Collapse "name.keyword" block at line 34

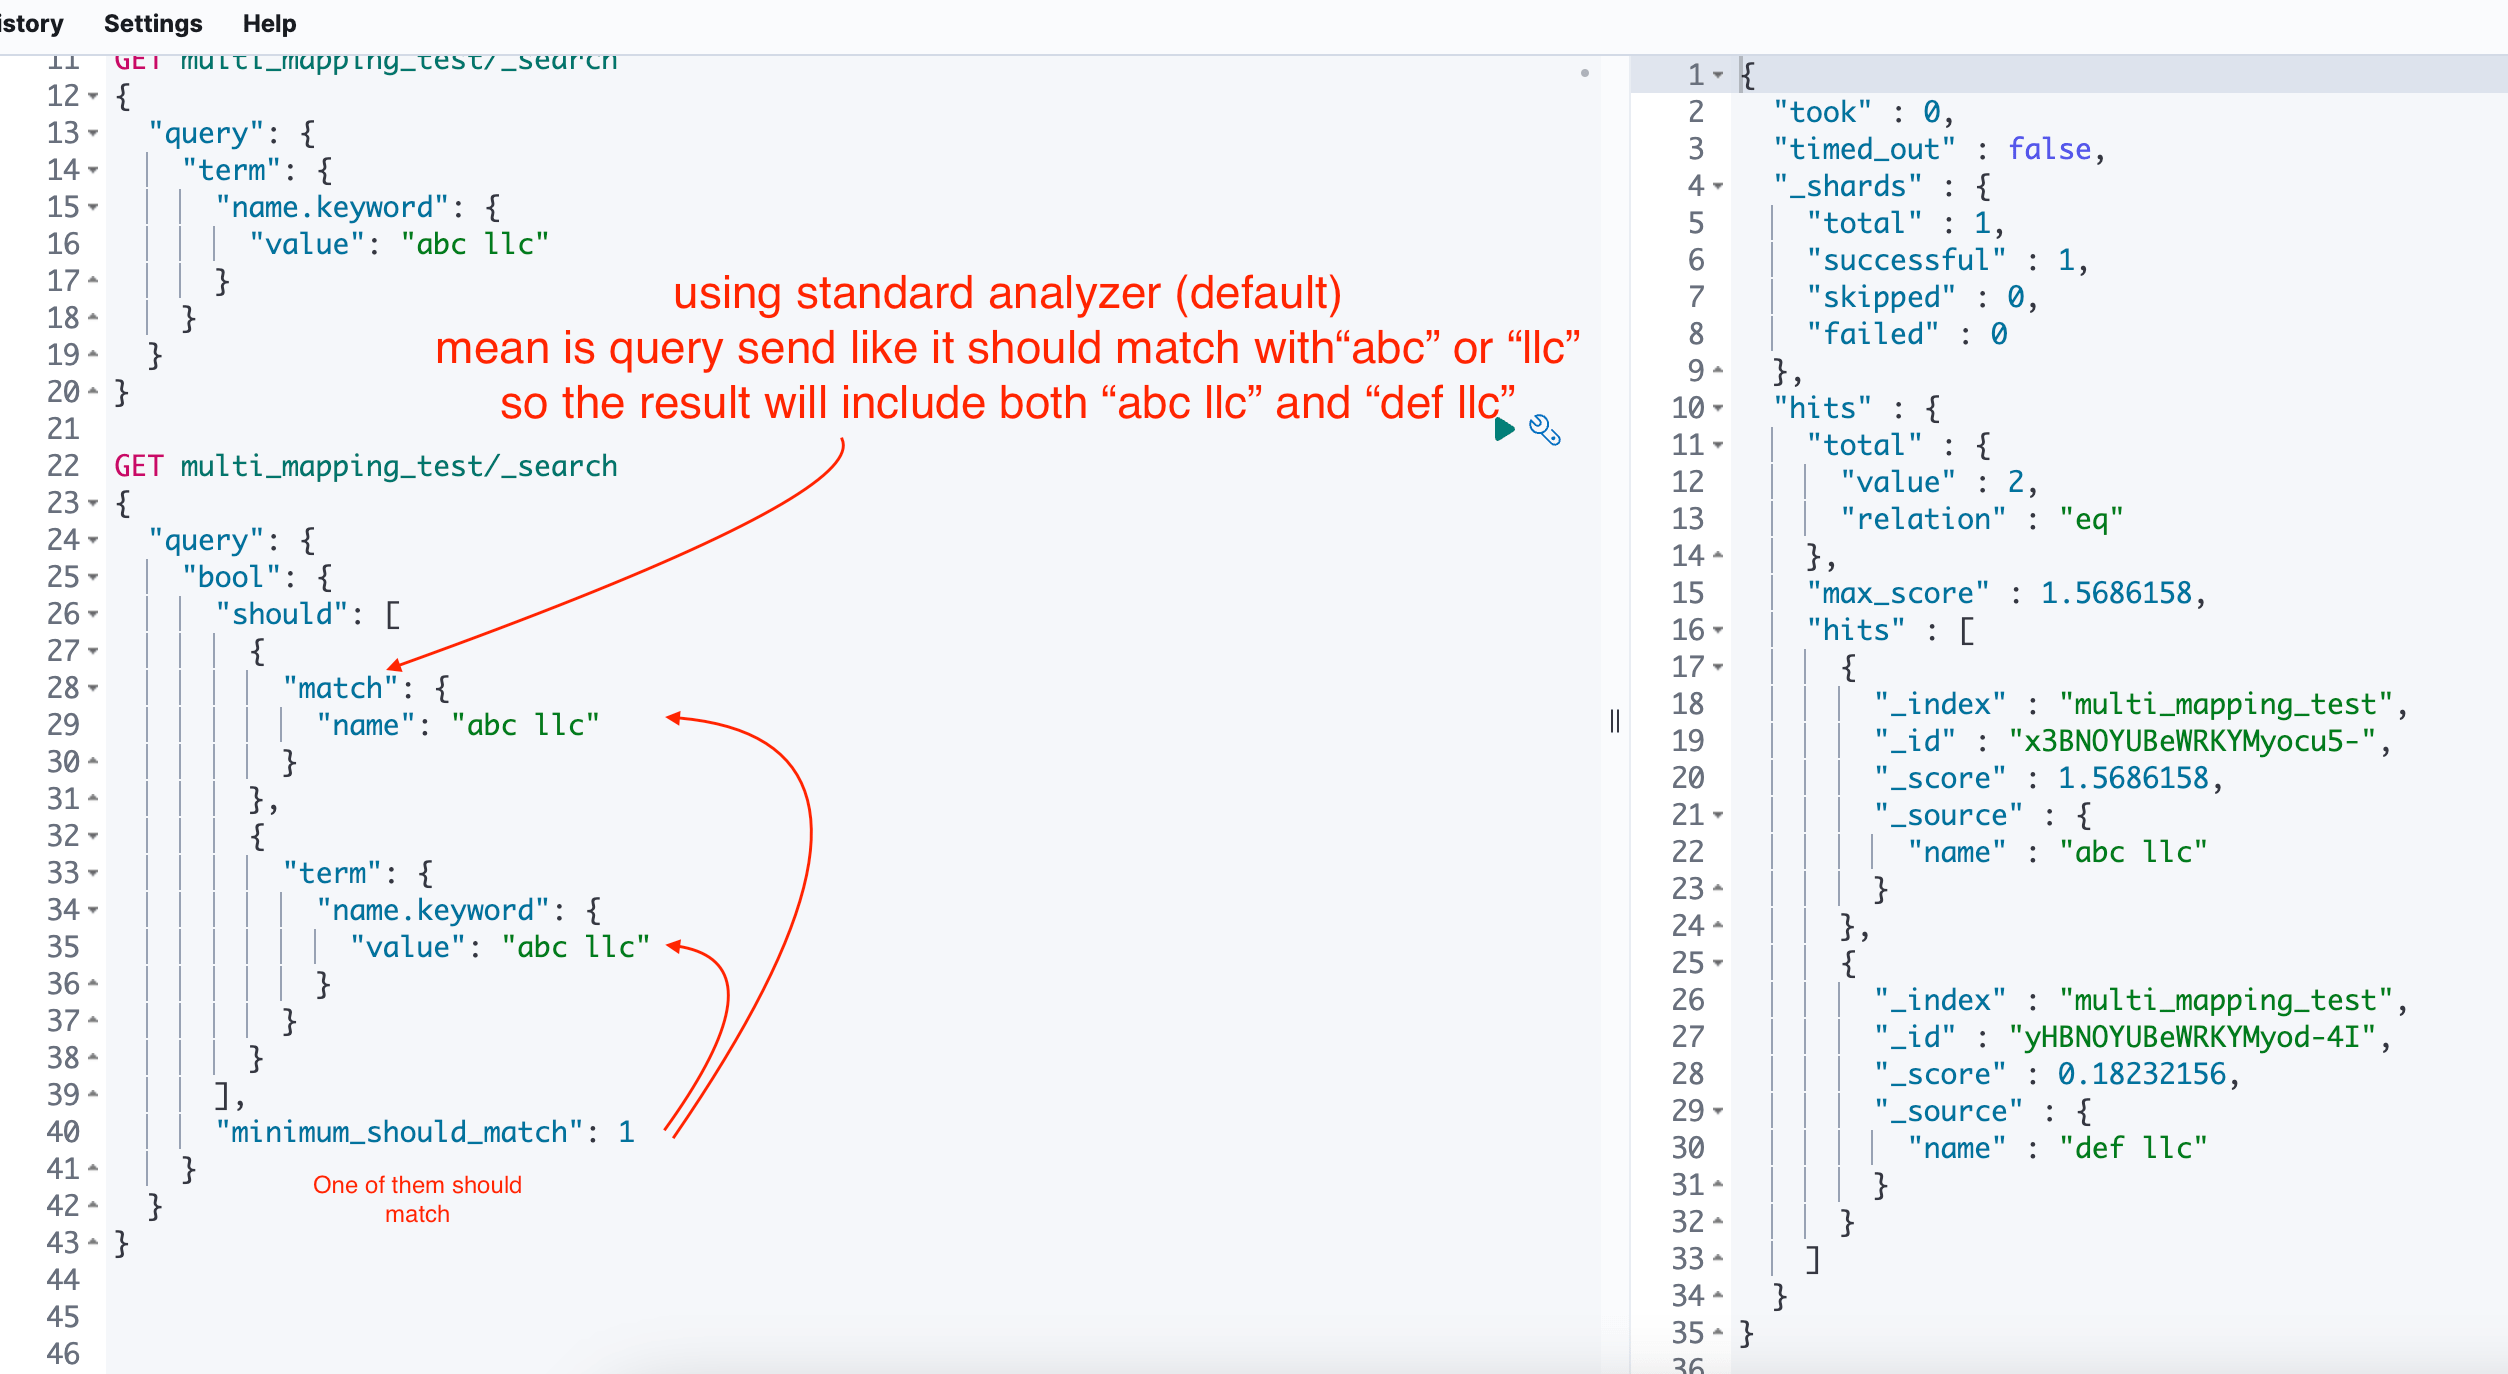point(93,910)
